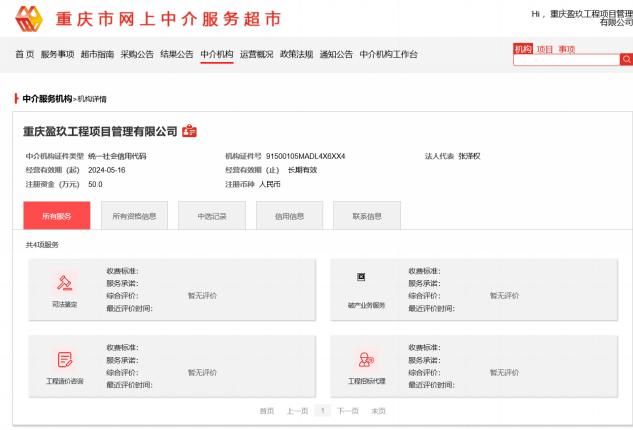The width and height of the screenshot is (633, 430).
Task: Click the registered capital value 50.0
Action: point(95,184)
